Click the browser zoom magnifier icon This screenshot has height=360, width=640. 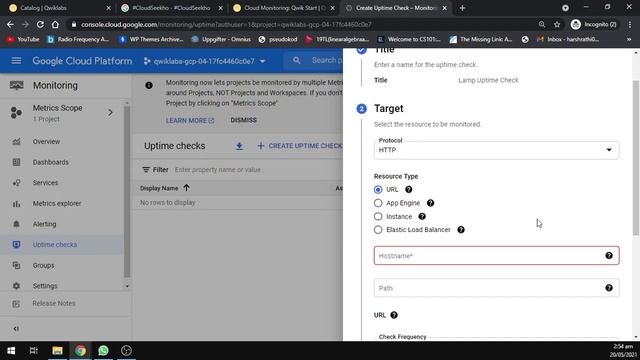point(542,24)
